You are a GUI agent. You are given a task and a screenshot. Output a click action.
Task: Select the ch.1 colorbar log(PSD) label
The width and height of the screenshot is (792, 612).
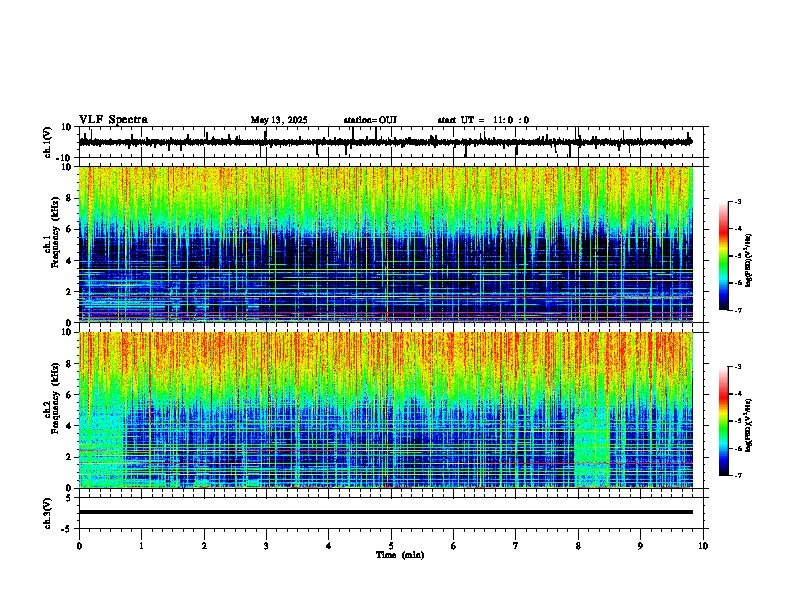click(749, 261)
